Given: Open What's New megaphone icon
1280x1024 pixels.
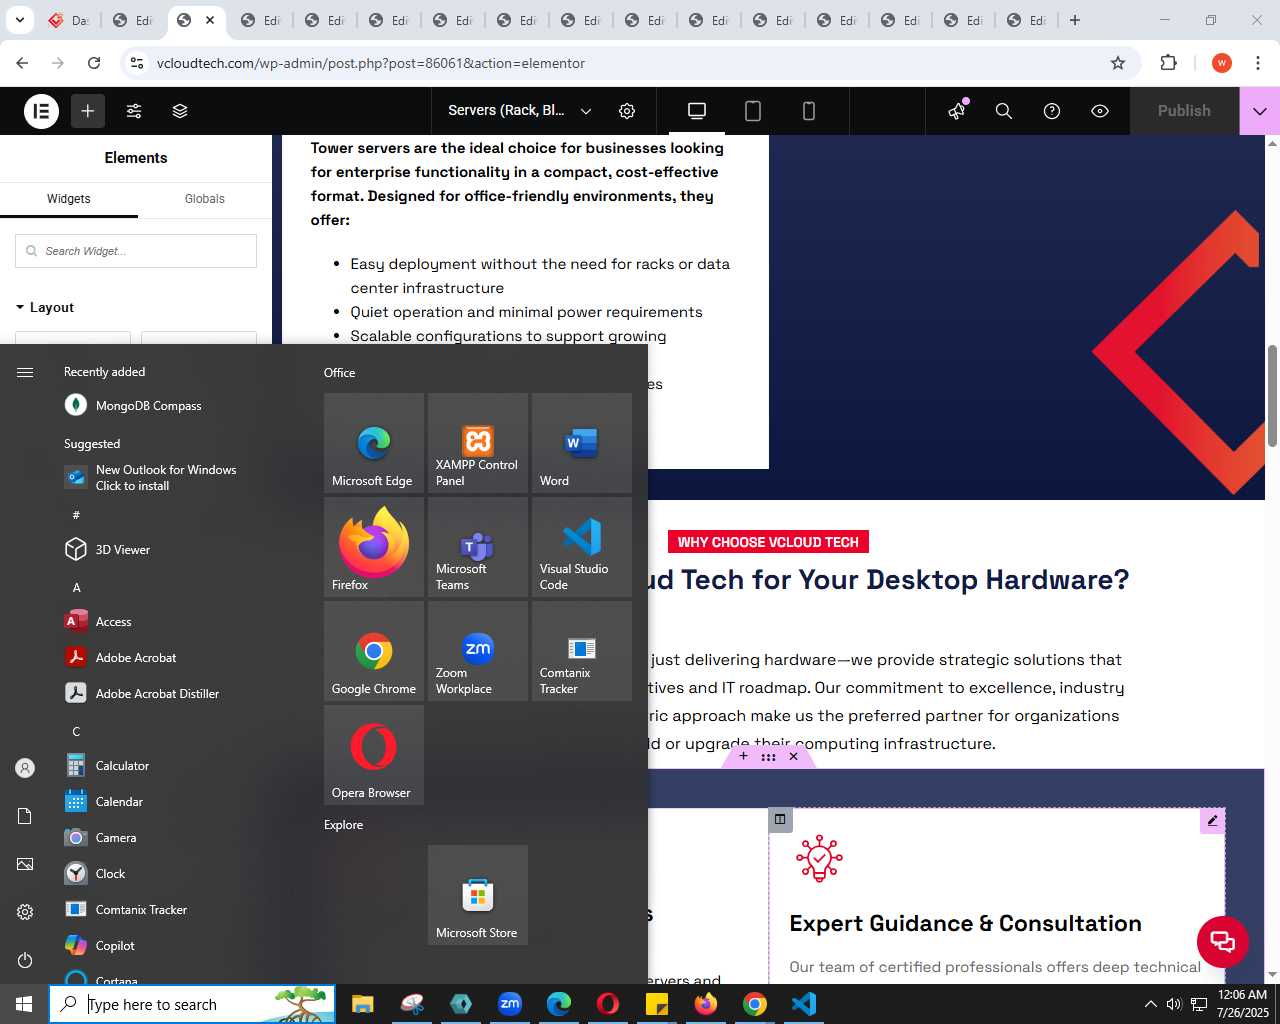Looking at the screenshot, I should pos(957,110).
